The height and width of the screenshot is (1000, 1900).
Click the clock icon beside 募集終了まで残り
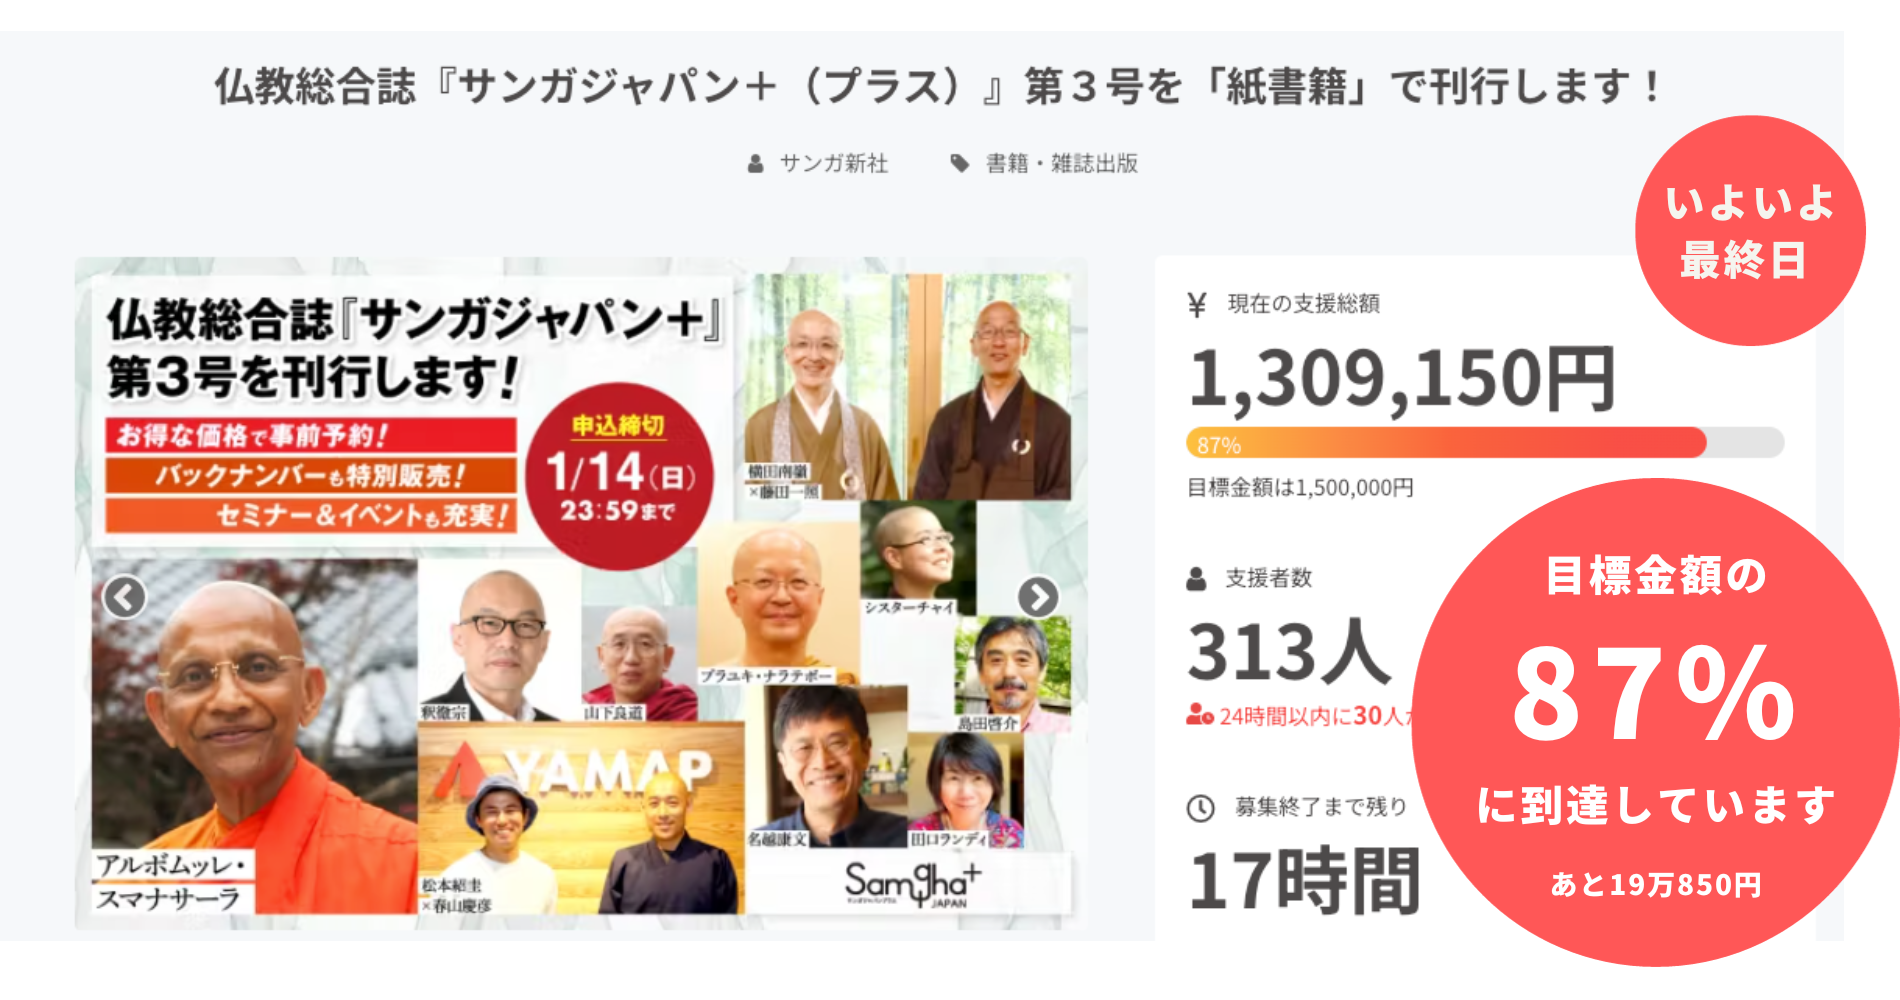pos(1200,808)
